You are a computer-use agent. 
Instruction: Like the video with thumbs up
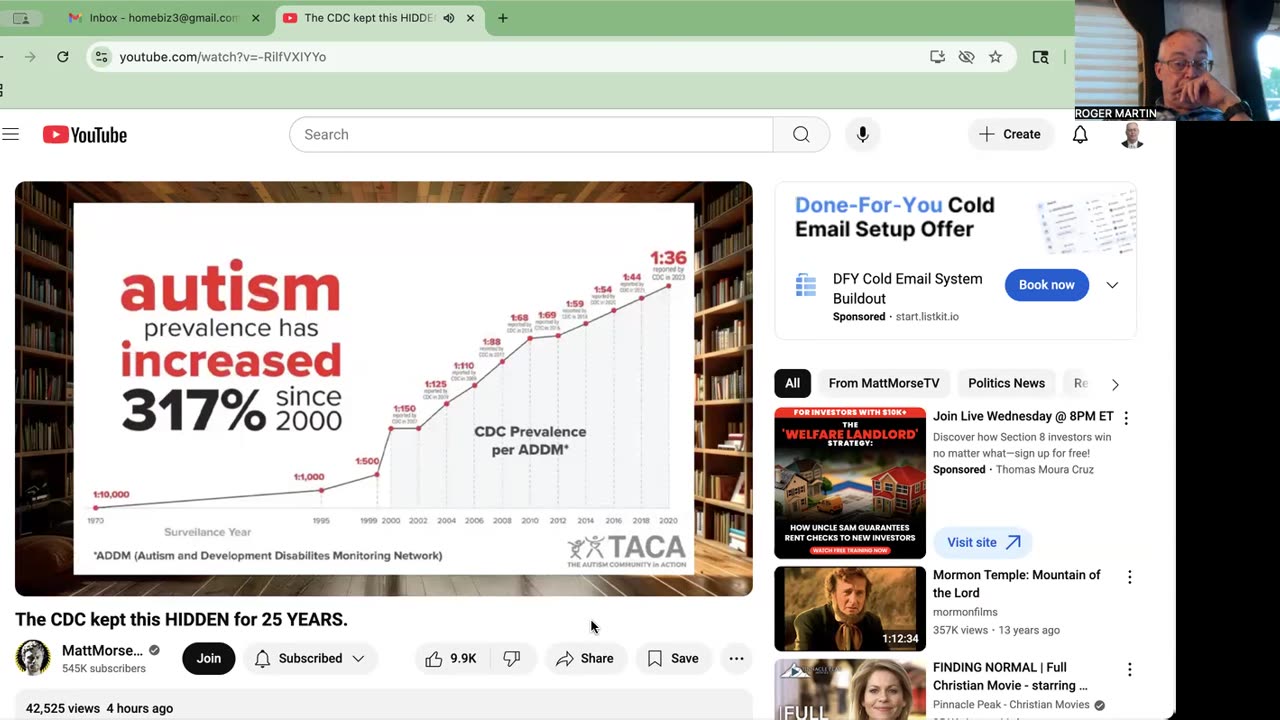pos(450,658)
